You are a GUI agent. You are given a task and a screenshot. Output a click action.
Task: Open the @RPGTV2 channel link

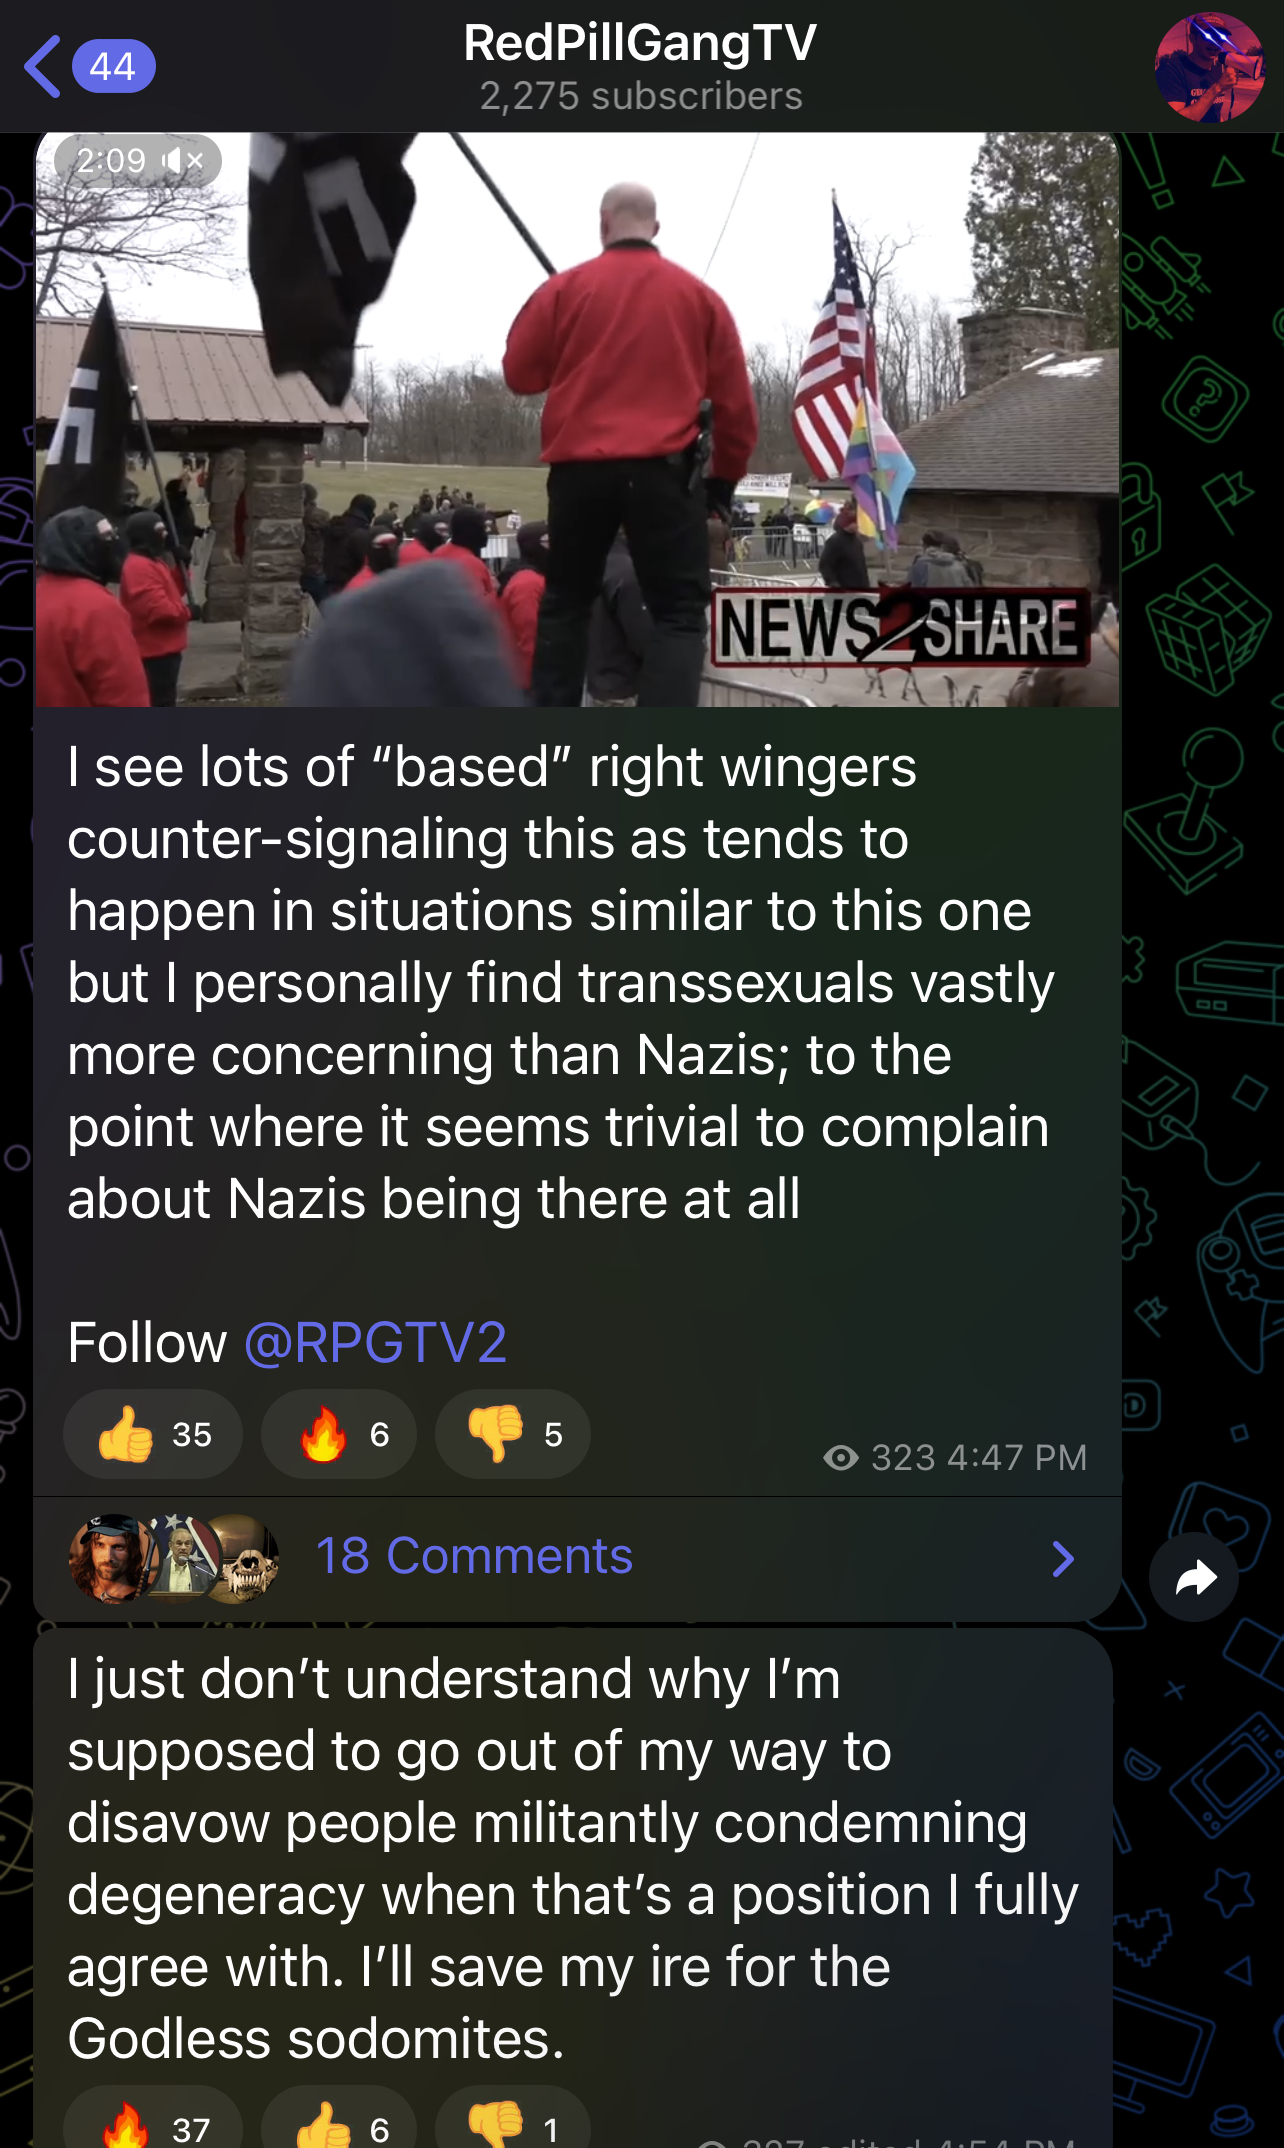(x=375, y=1342)
